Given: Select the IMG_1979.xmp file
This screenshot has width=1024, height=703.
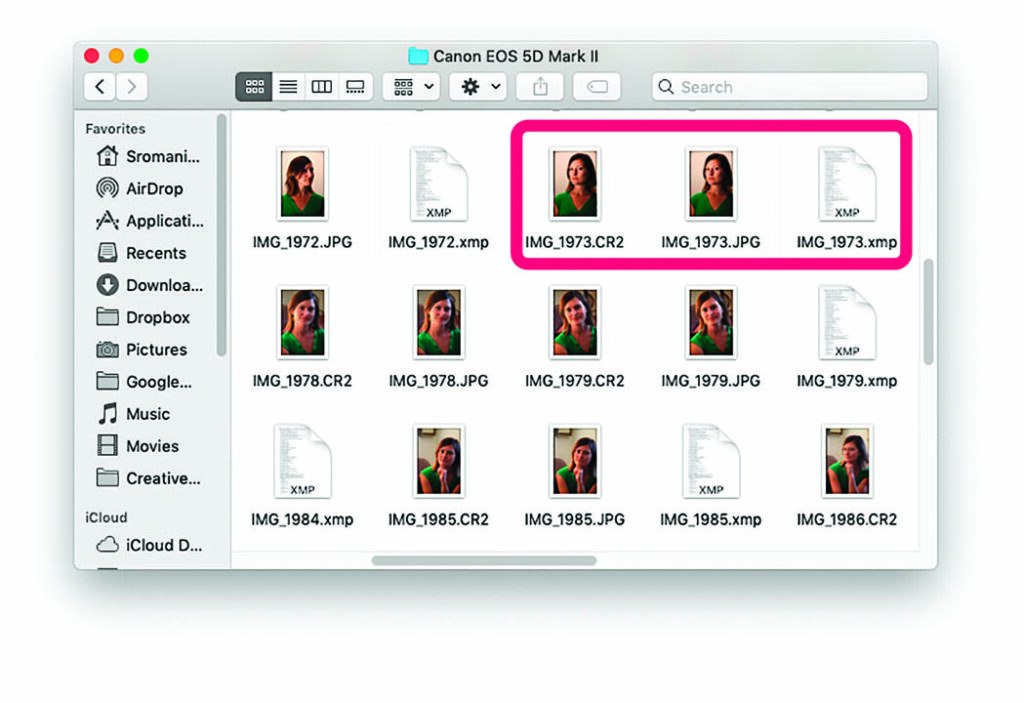Looking at the screenshot, I should pos(846,324).
